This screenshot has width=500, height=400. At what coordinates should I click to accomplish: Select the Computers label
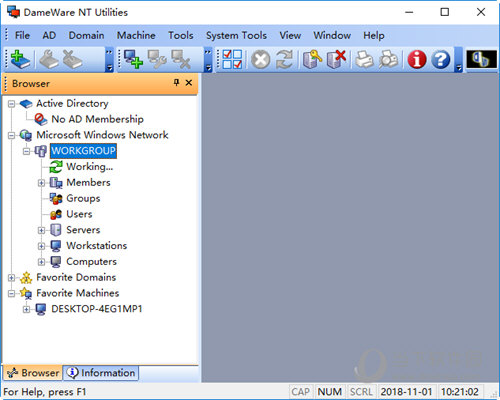91,262
